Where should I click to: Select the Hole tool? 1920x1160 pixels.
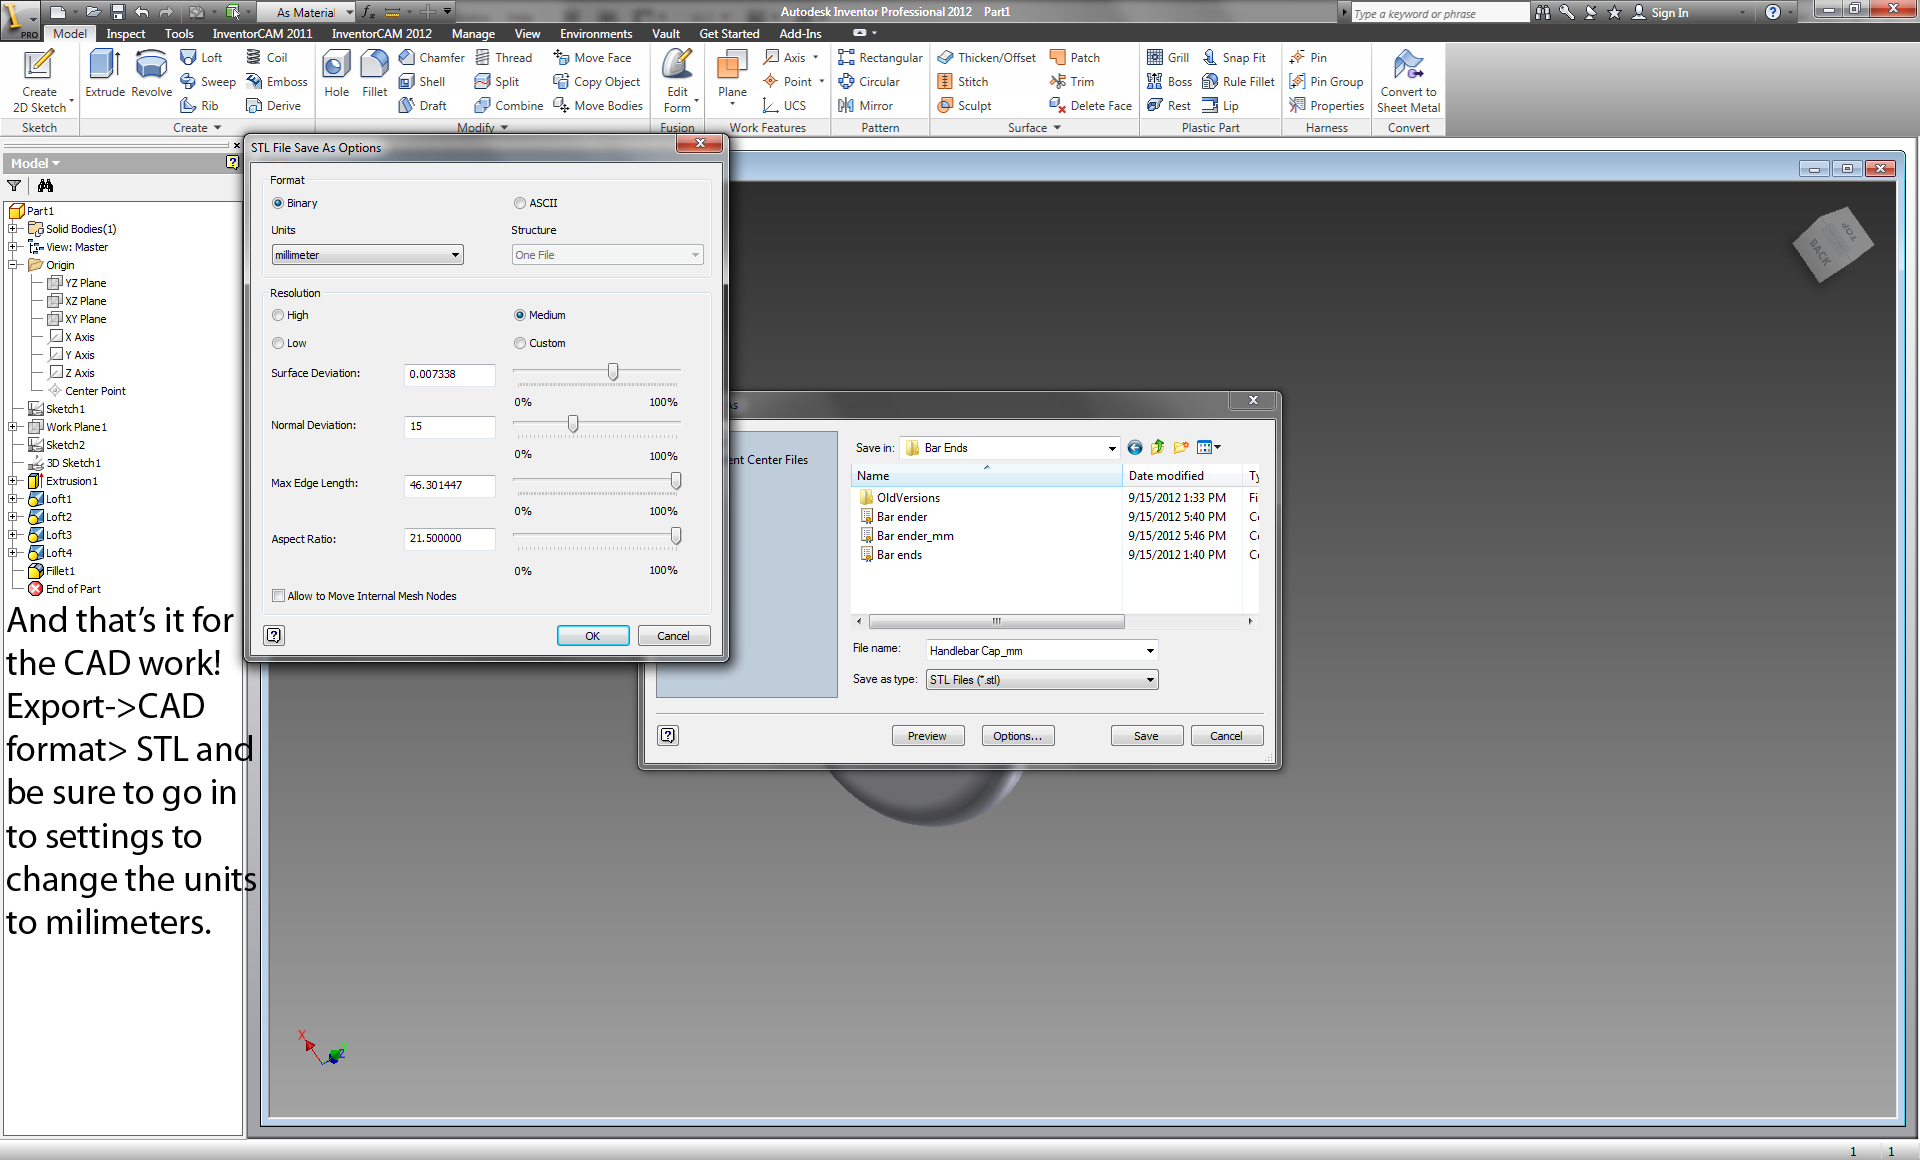[337, 74]
